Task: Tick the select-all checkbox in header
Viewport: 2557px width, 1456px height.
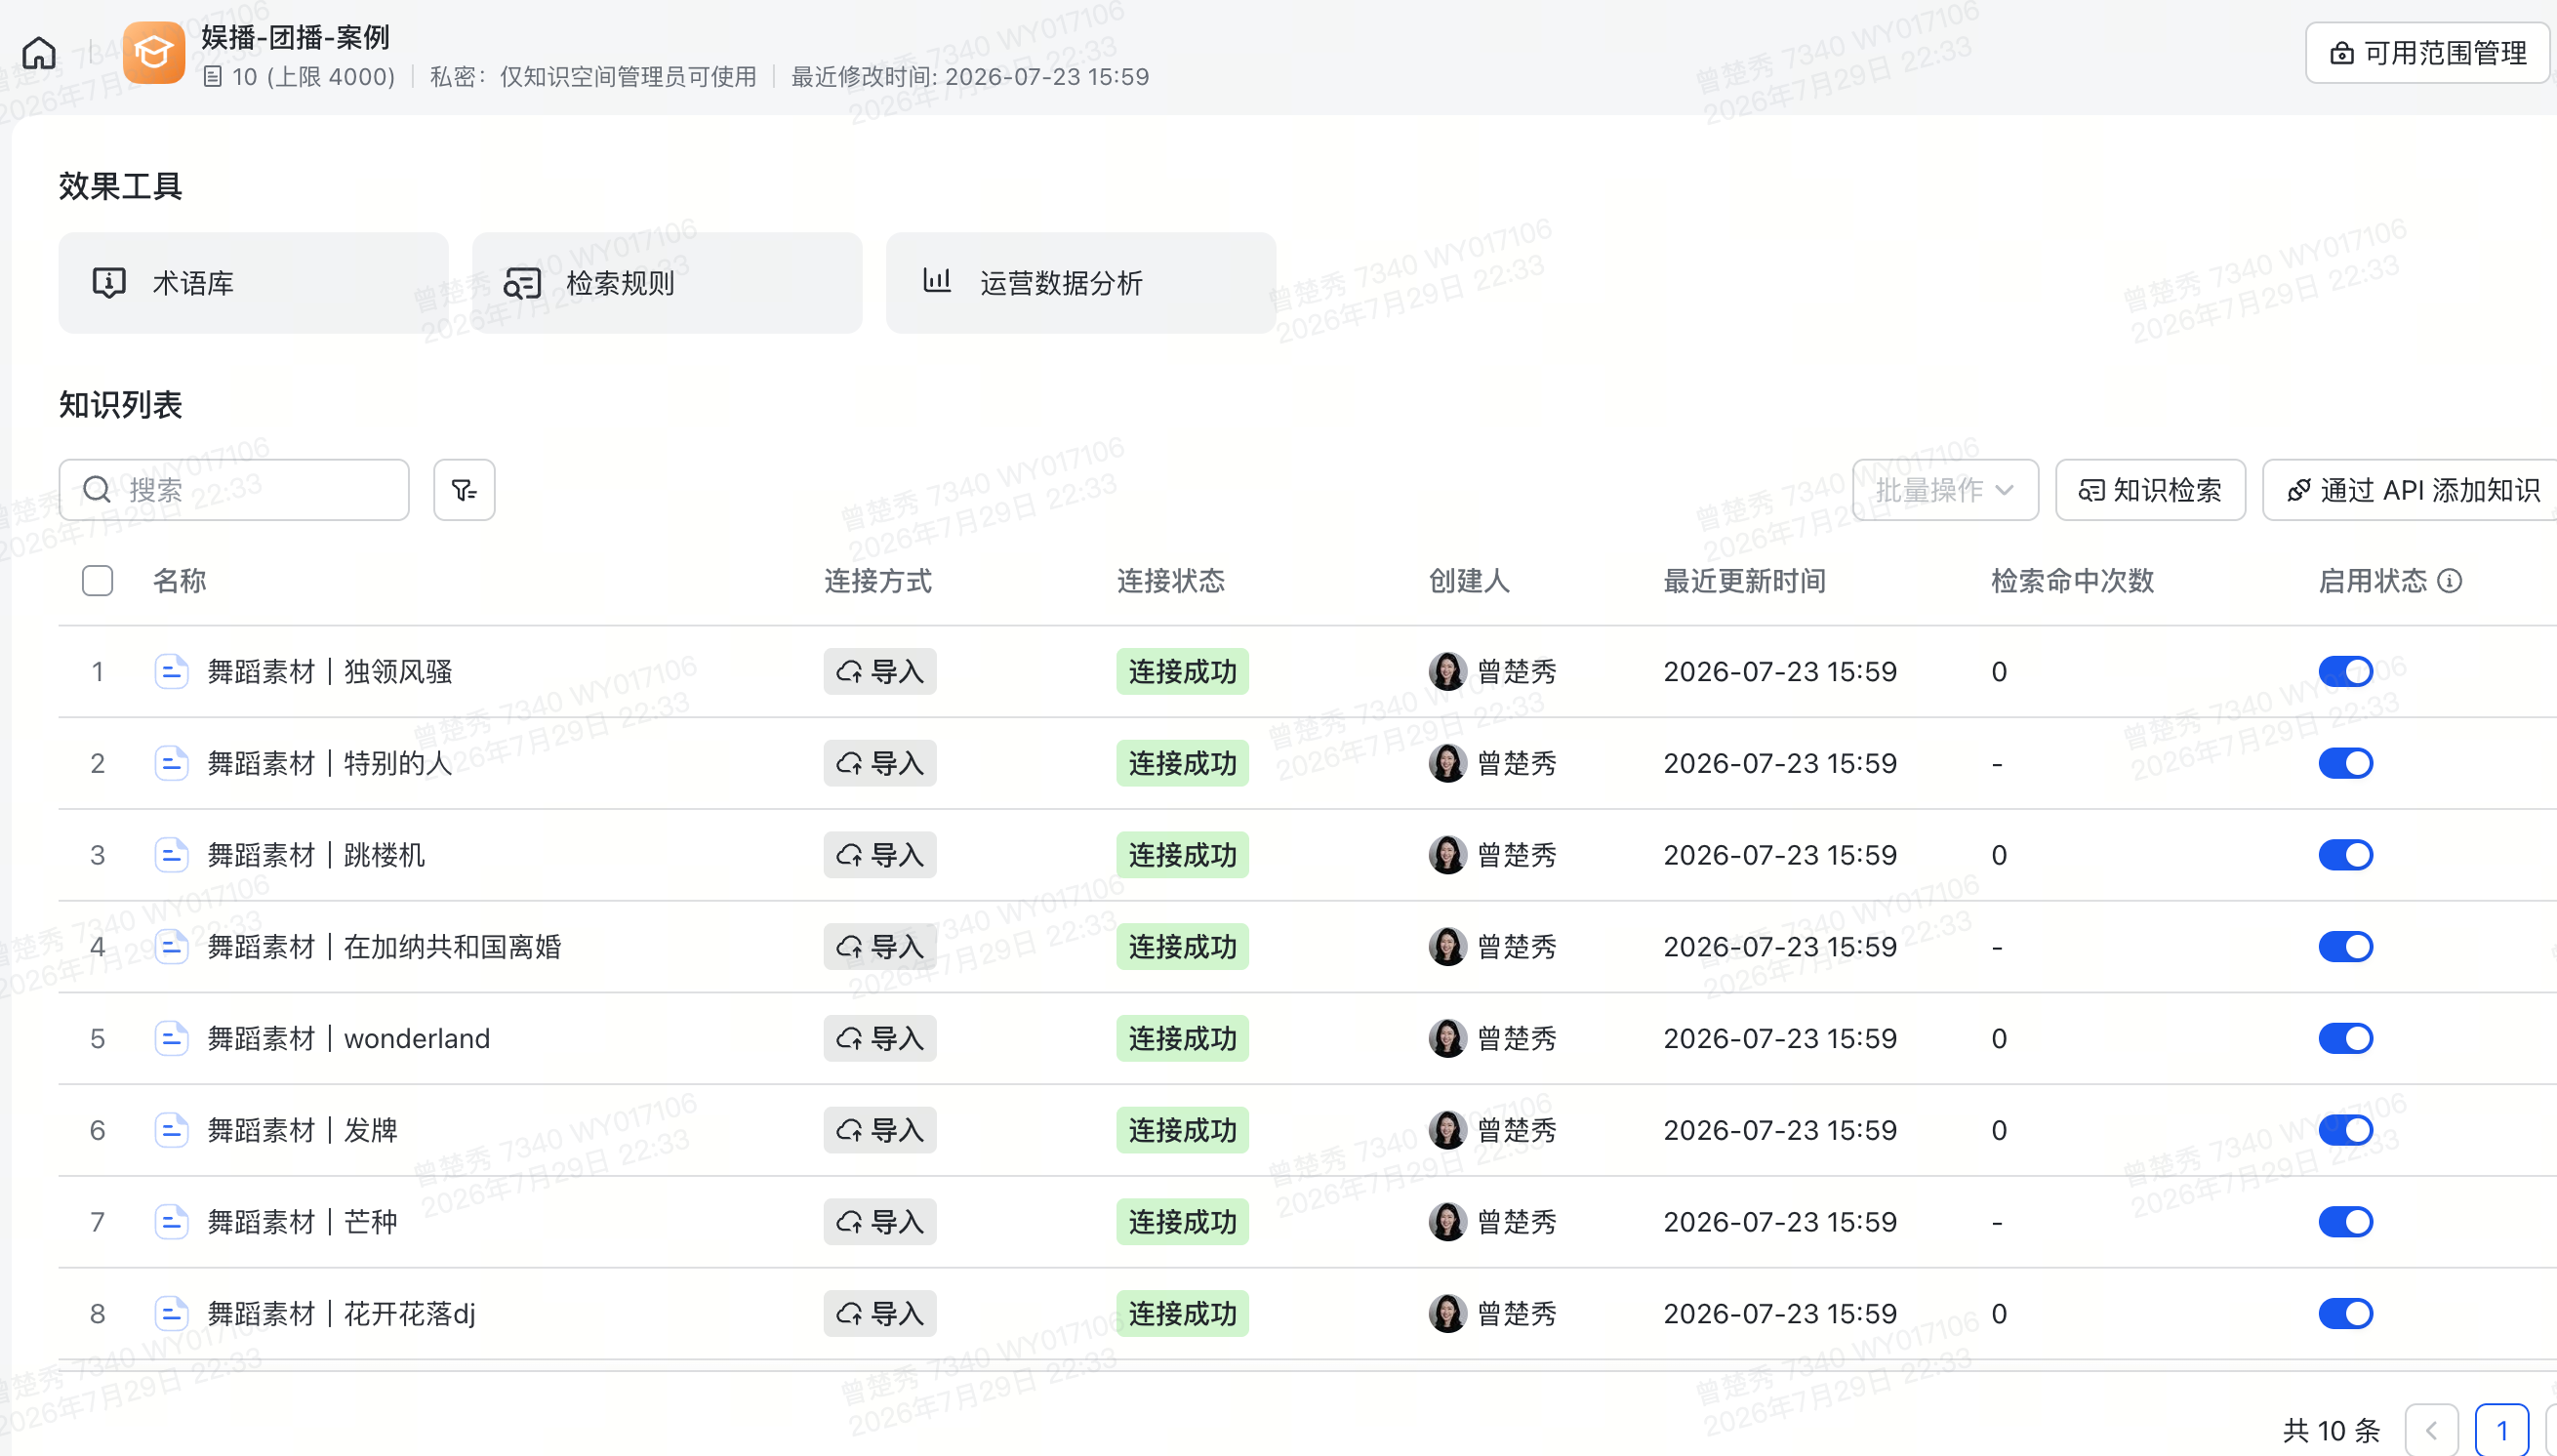Action: 97,581
